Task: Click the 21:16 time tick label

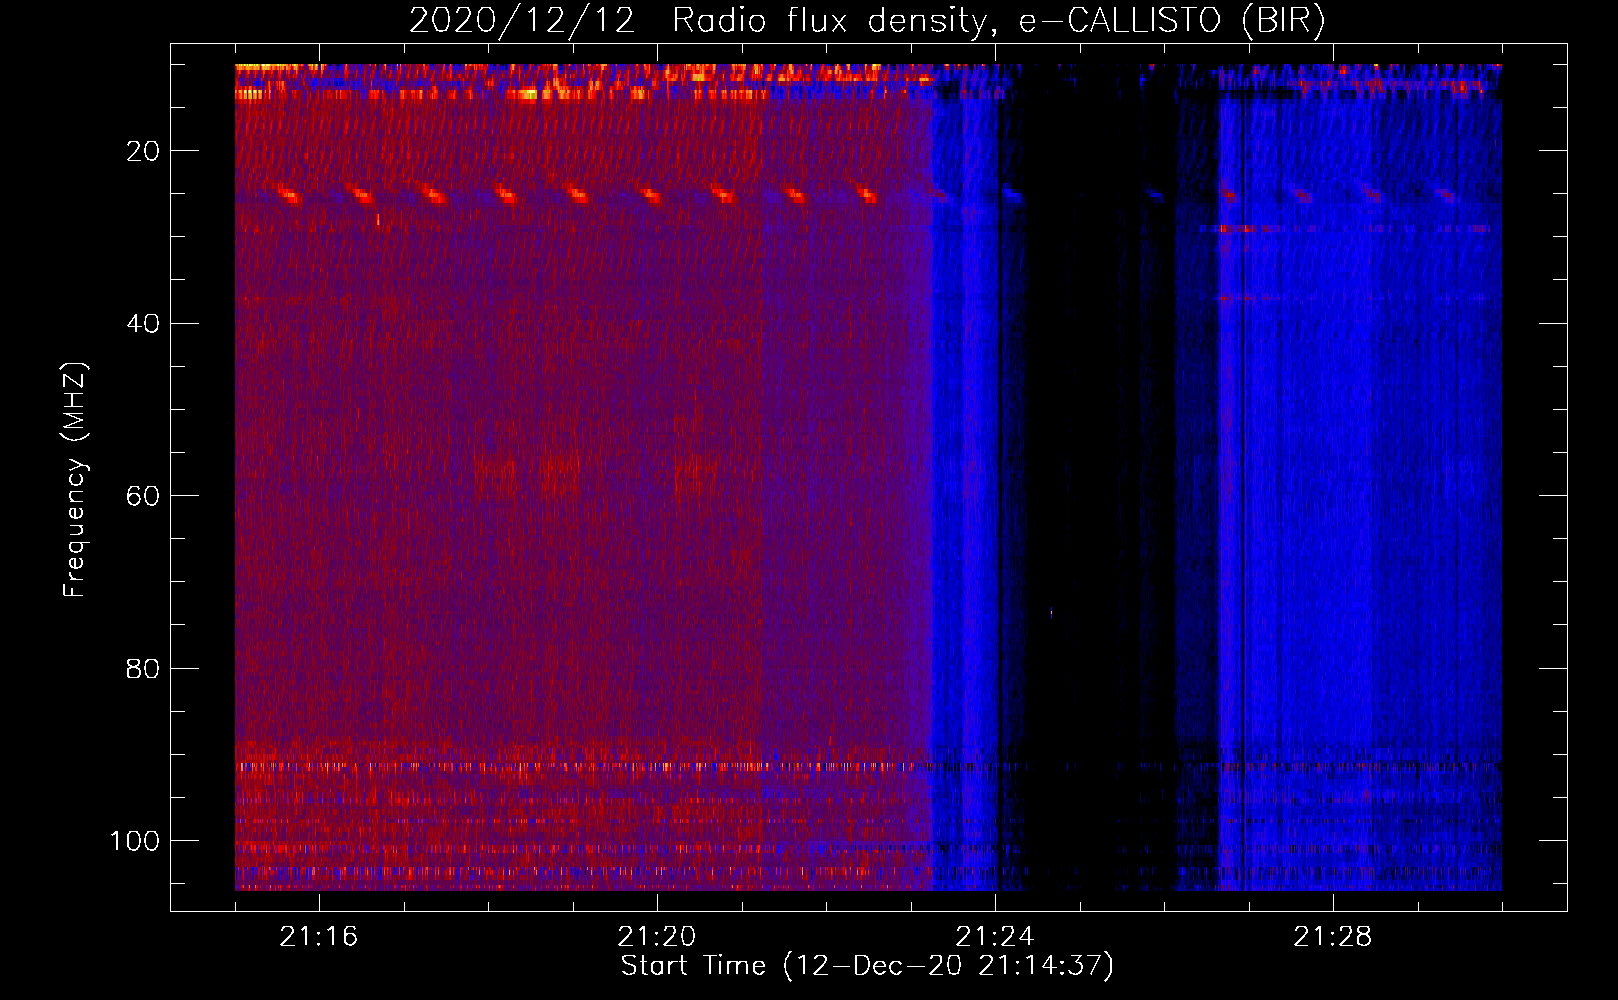Action: (318, 937)
